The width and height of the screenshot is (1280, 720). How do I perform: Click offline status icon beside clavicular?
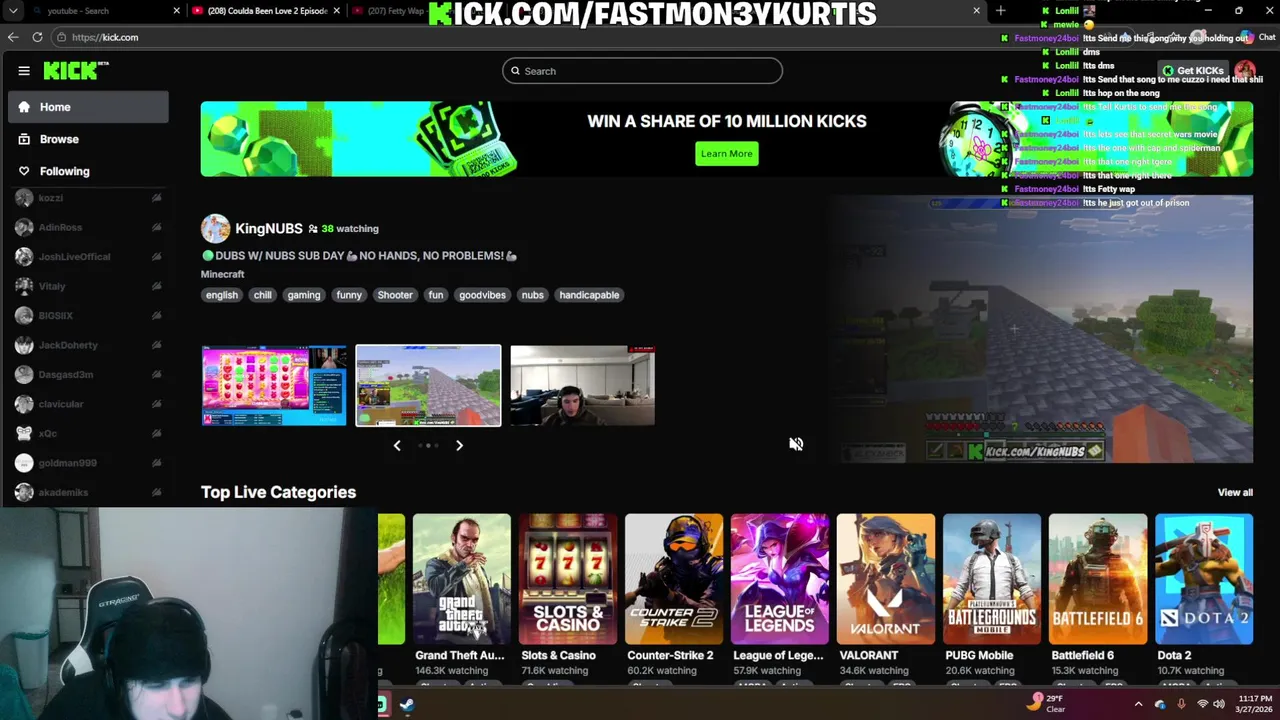point(157,404)
